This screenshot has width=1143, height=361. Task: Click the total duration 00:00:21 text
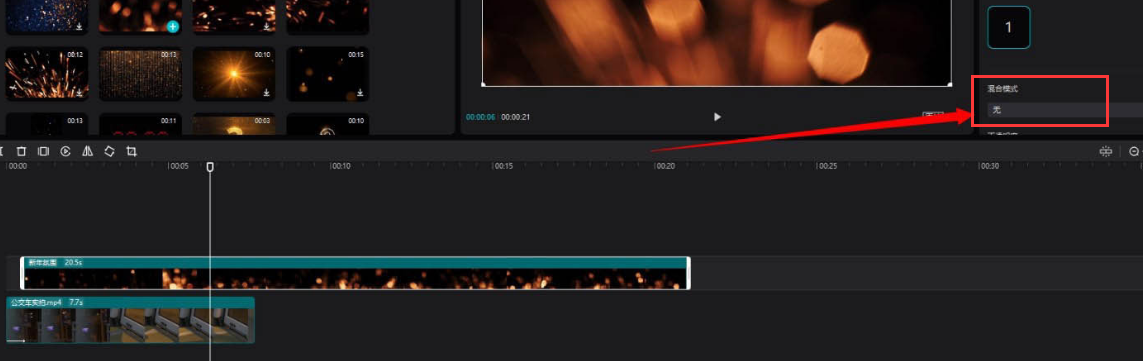point(515,117)
